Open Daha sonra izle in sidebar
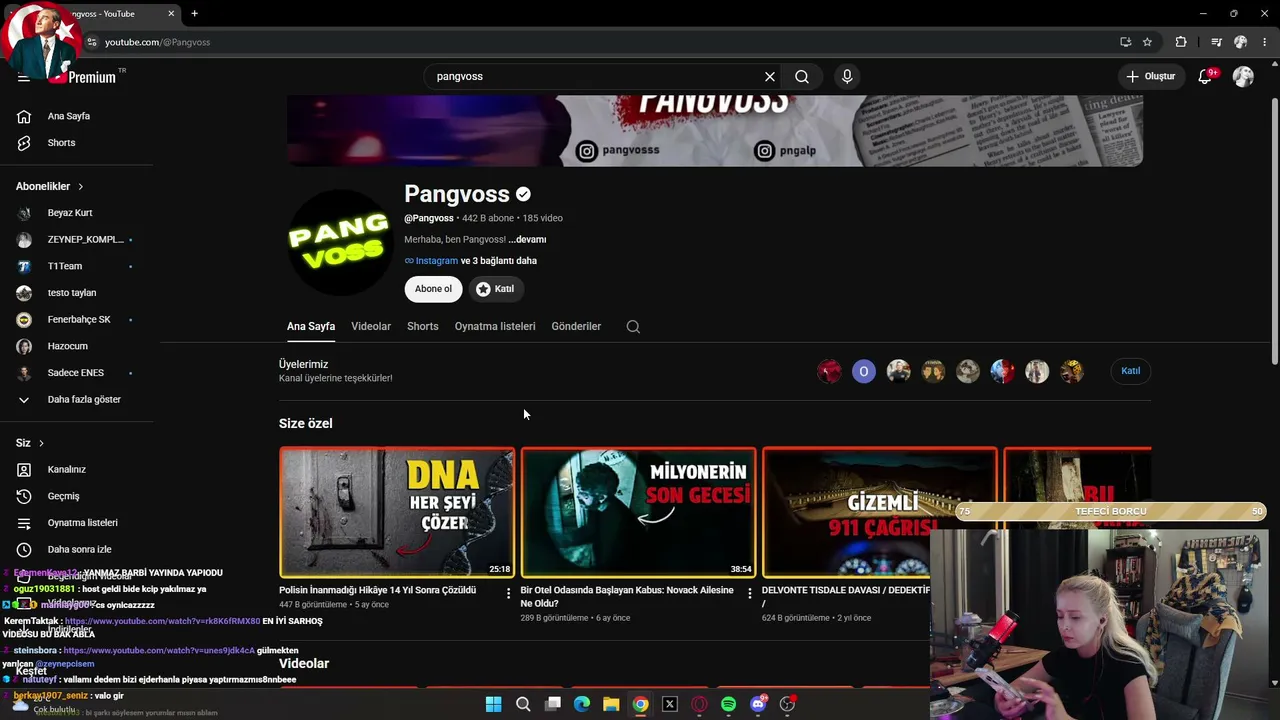Viewport: 1280px width, 720px height. (x=79, y=549)
